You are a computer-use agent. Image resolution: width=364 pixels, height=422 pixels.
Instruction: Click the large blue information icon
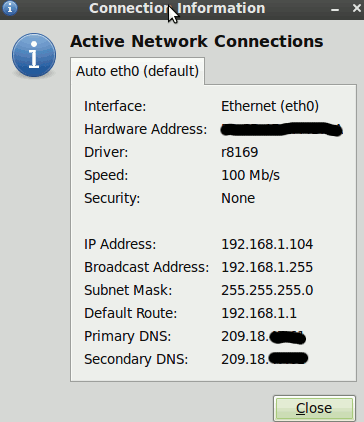[x=34, y=55]
